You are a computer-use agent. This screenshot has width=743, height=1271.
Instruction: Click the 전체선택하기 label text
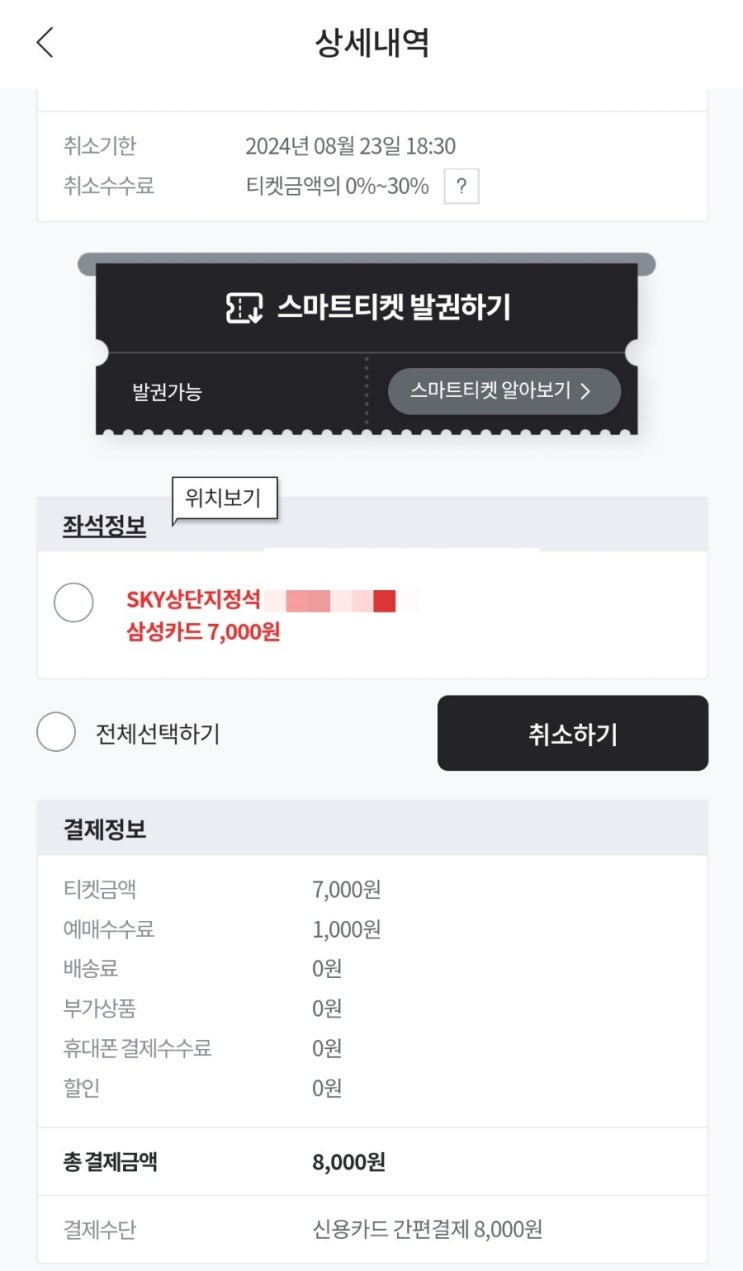click(x=158, y=733)
